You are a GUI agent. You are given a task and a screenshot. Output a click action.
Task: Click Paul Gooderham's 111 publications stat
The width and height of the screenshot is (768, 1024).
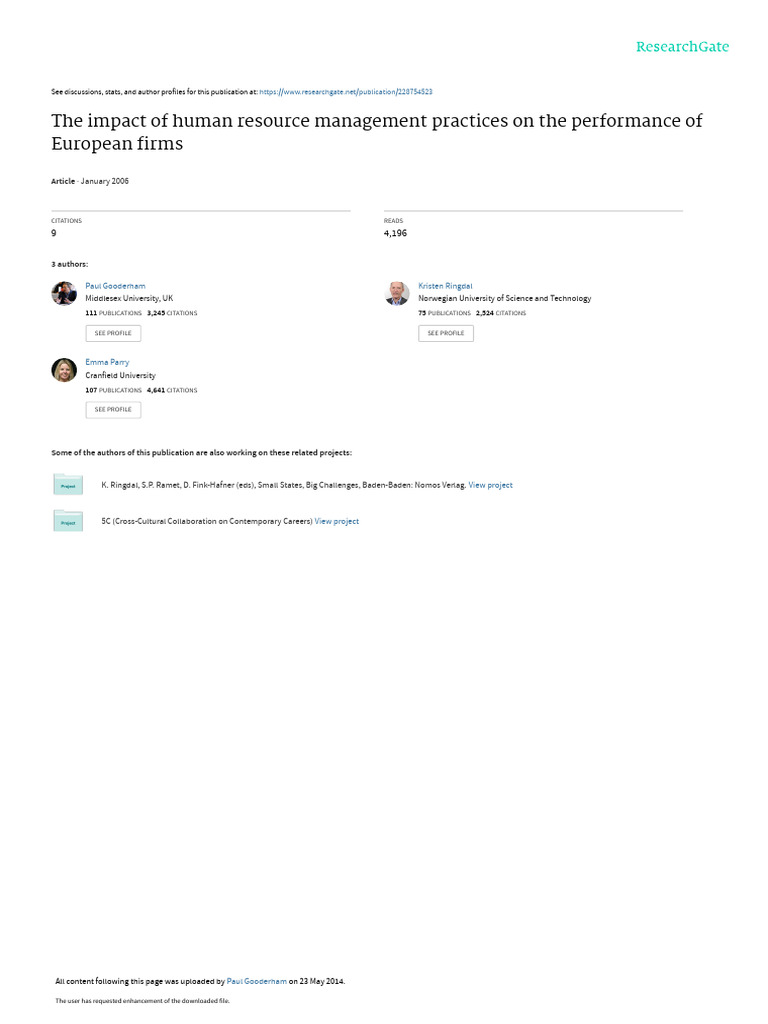pyautogui.click(x=113, y=313)
